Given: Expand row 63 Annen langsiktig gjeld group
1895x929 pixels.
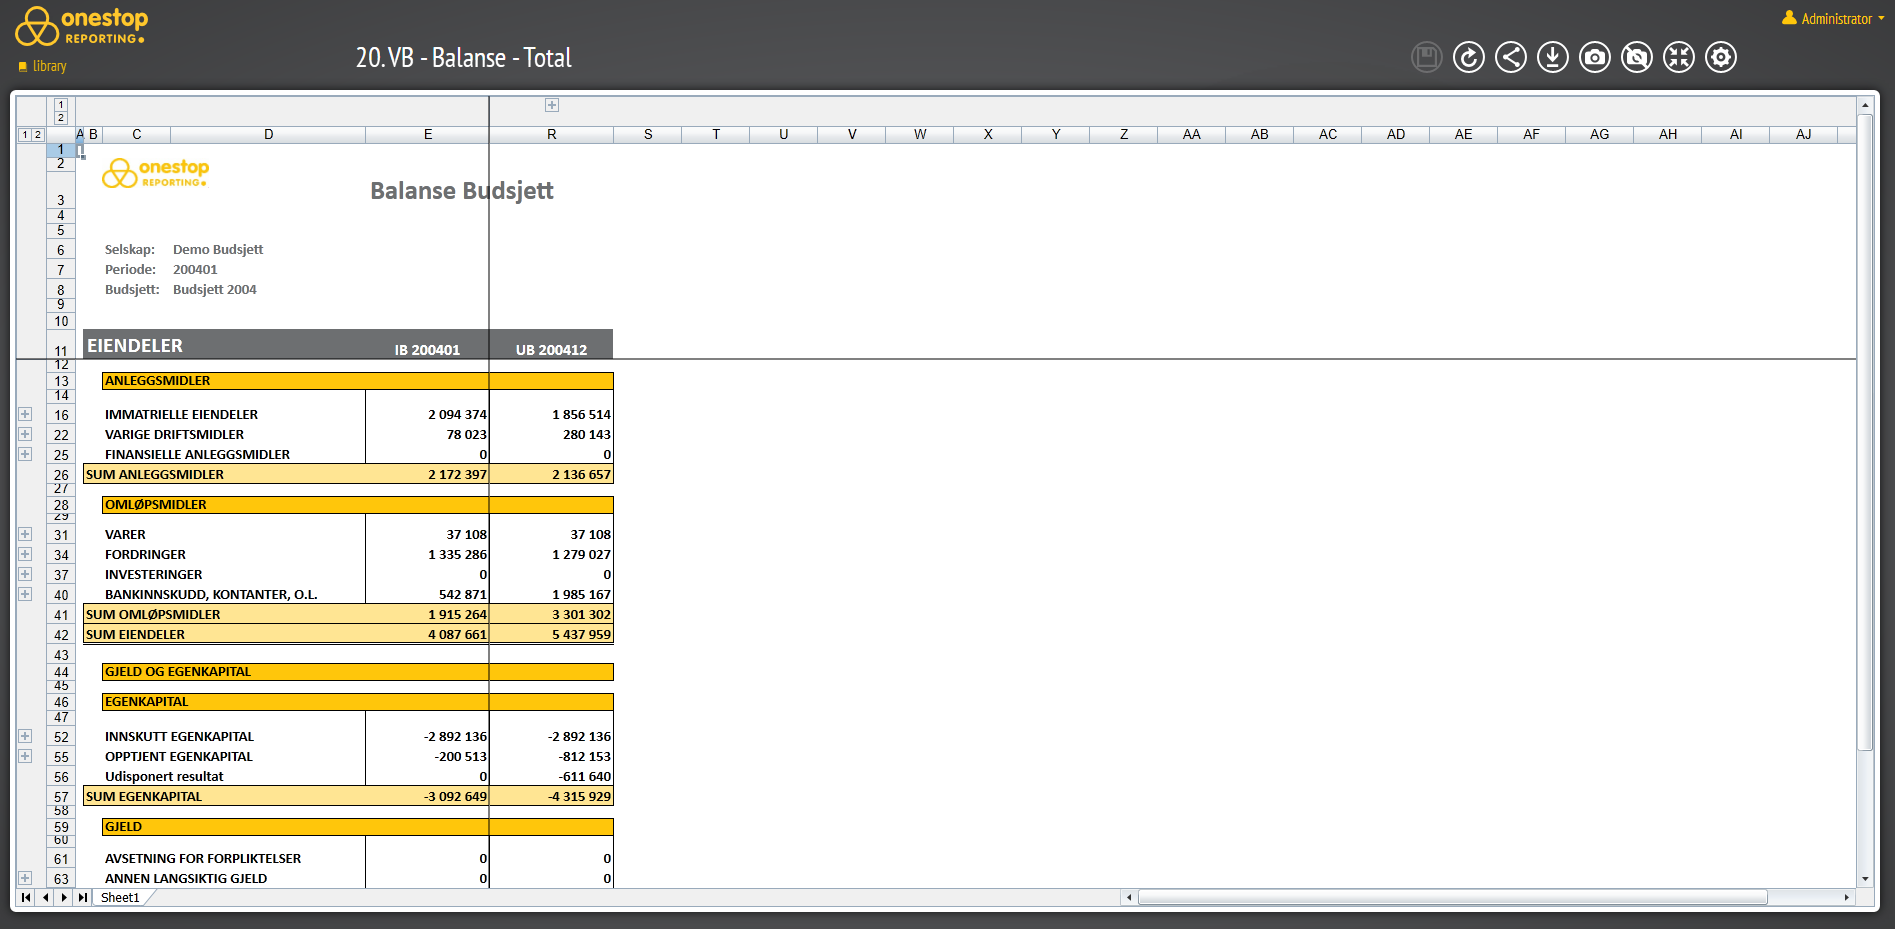Looking at the screenshot, I should 25,878.
